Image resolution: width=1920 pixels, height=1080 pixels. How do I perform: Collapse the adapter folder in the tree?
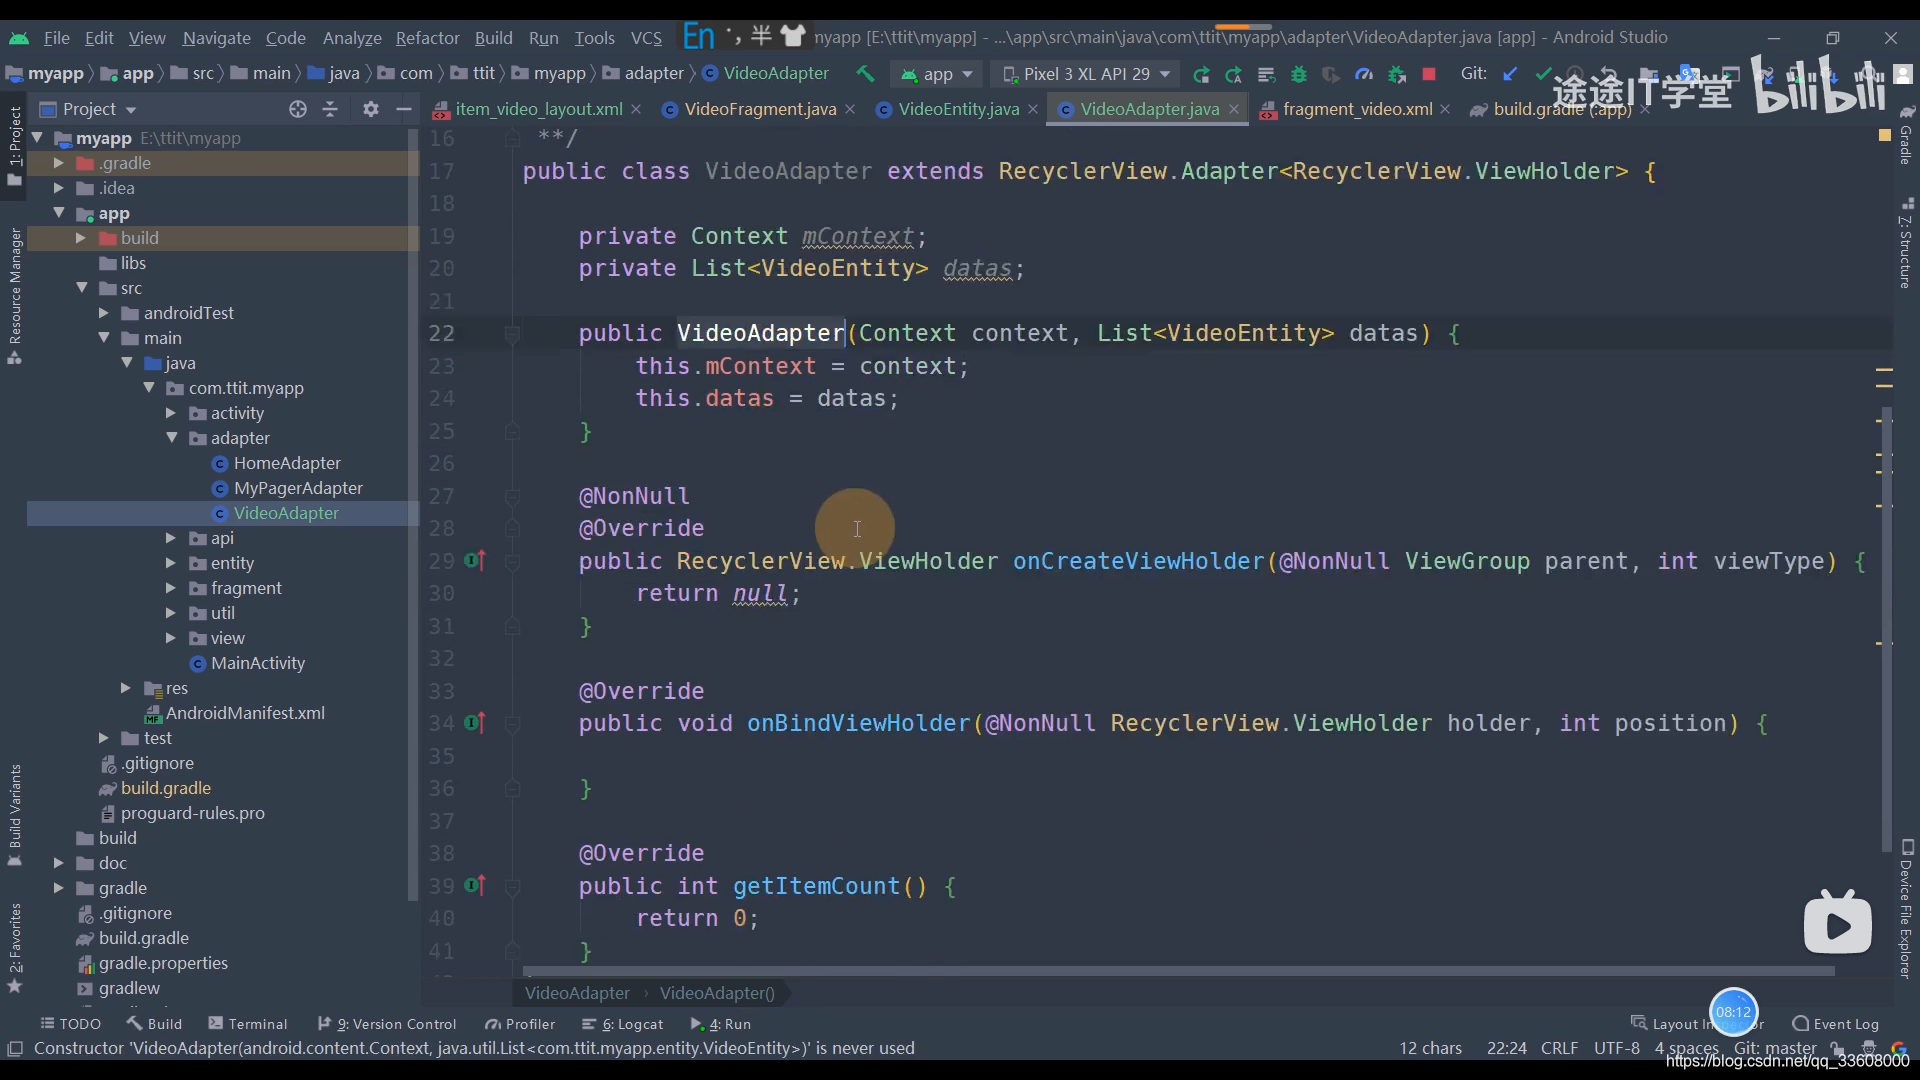coord(172,438)
